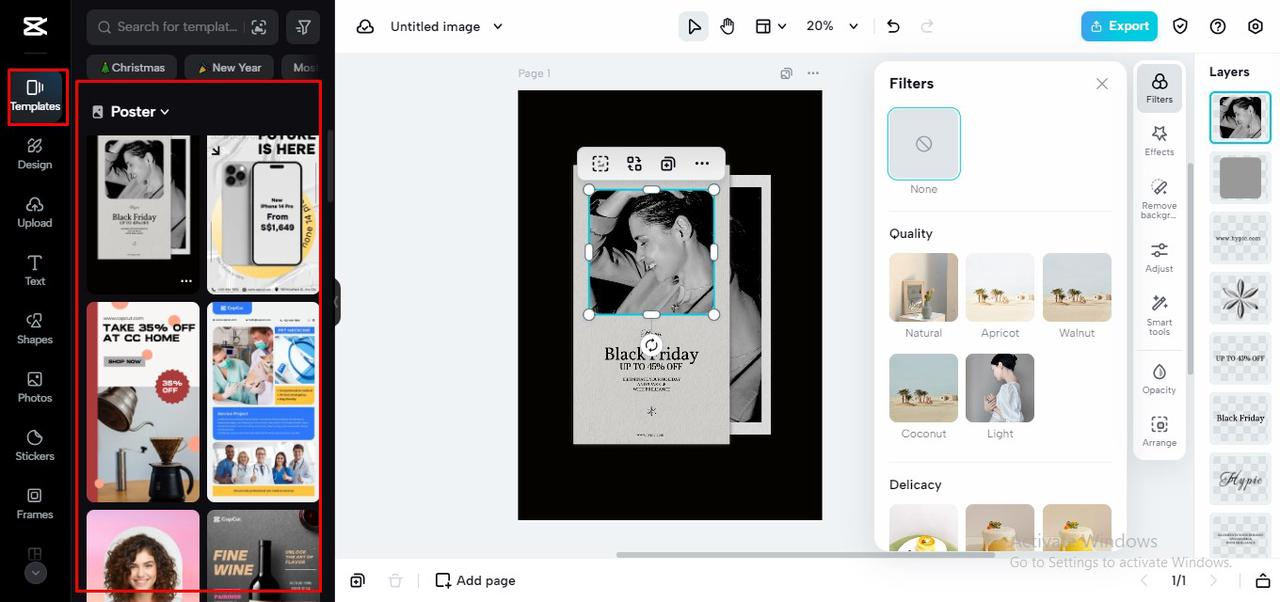This screenshot has height=602, width=1280.
Task: Open the Design sidebar tab
Action: point(35,154)
